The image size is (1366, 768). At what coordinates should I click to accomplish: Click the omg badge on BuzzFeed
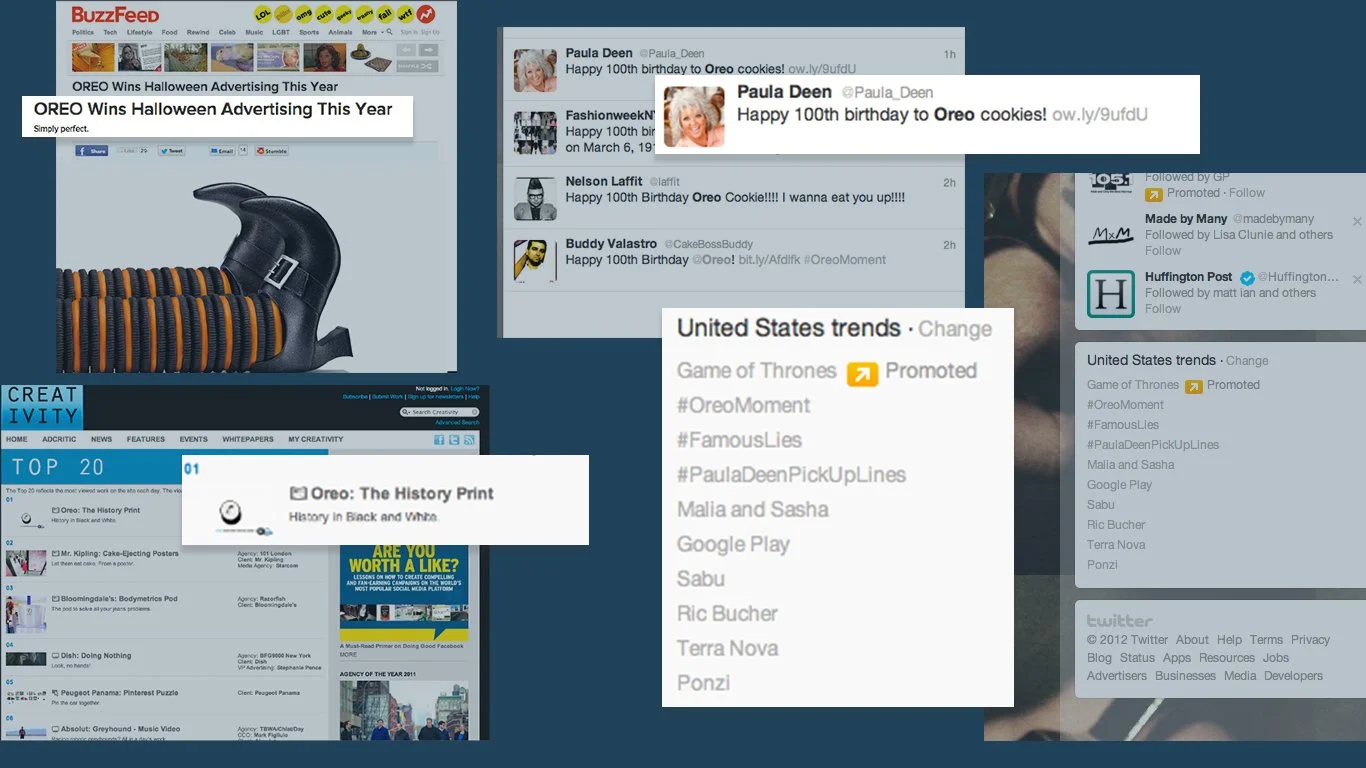[304, 14]
